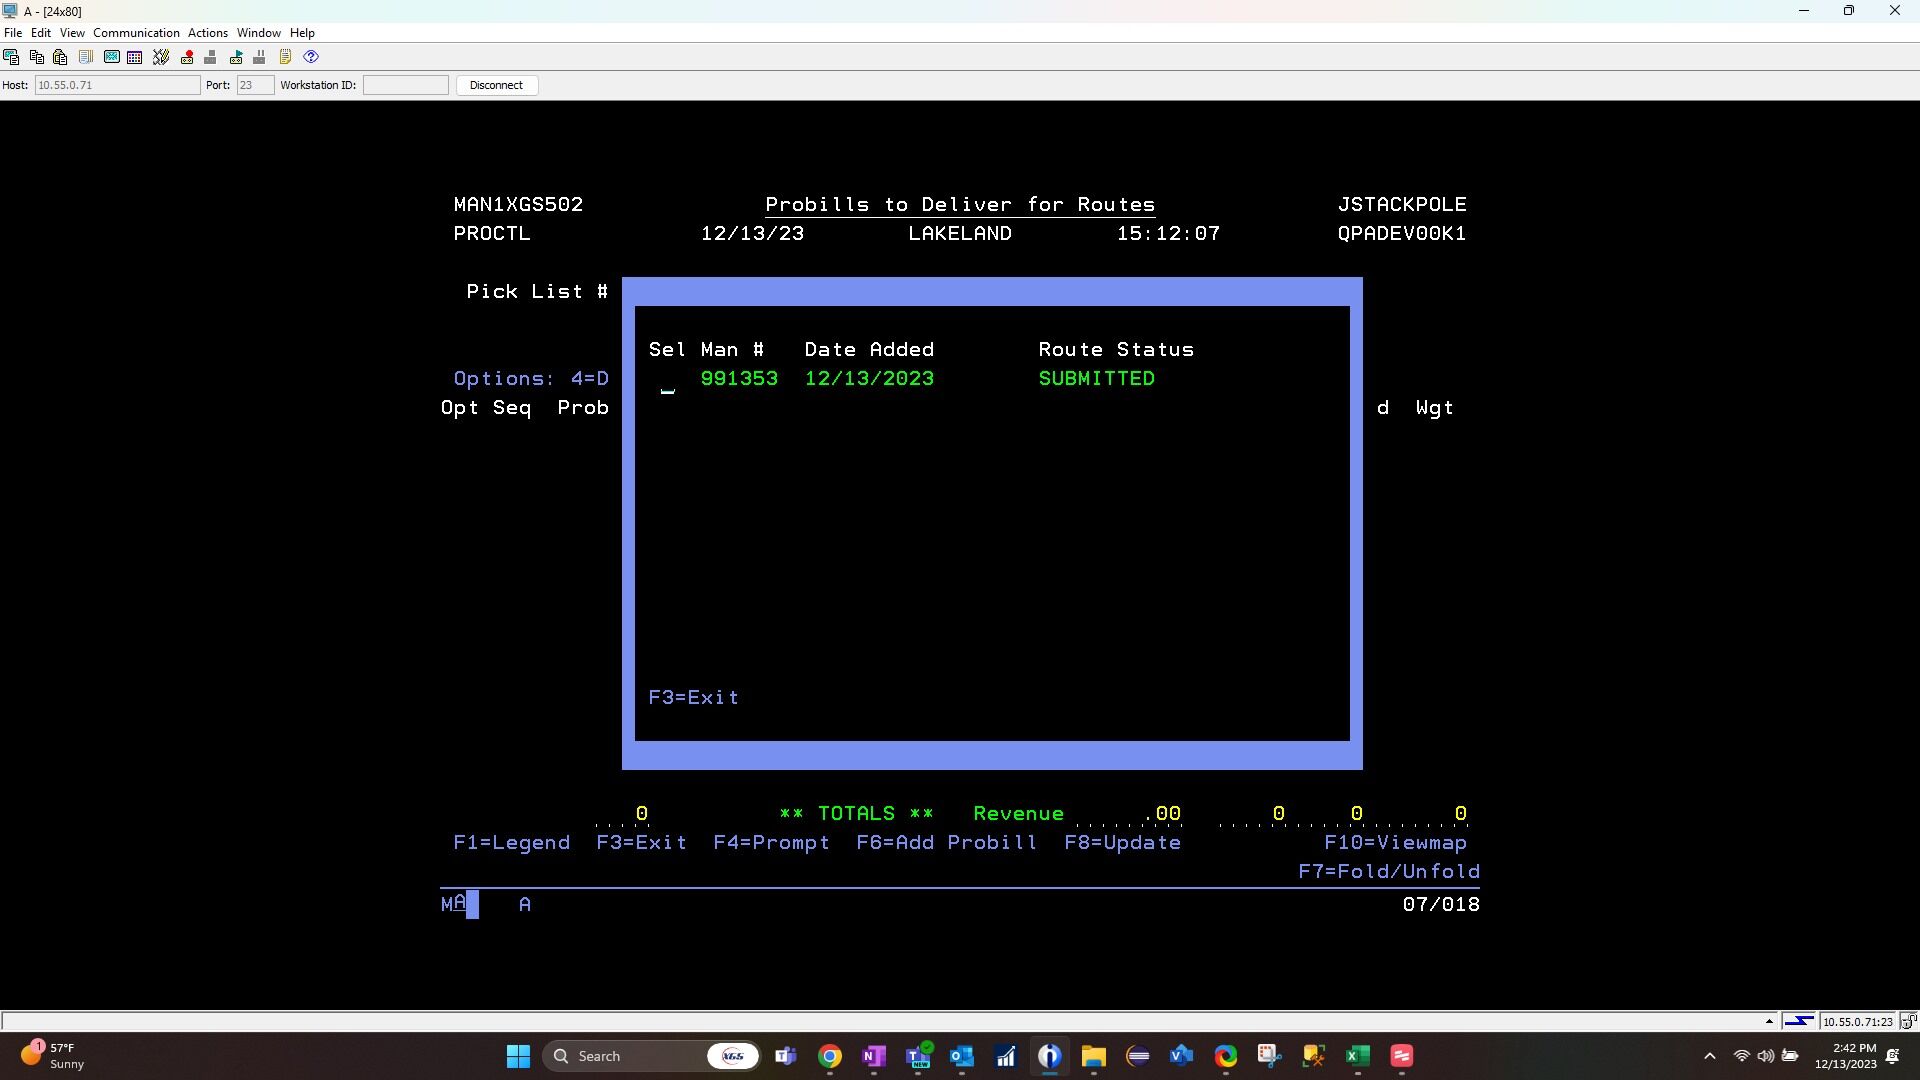The width and height of the screenshot is (1920, 1080).
Task: Expand the status bar up arrow
Action: 1769,1021
